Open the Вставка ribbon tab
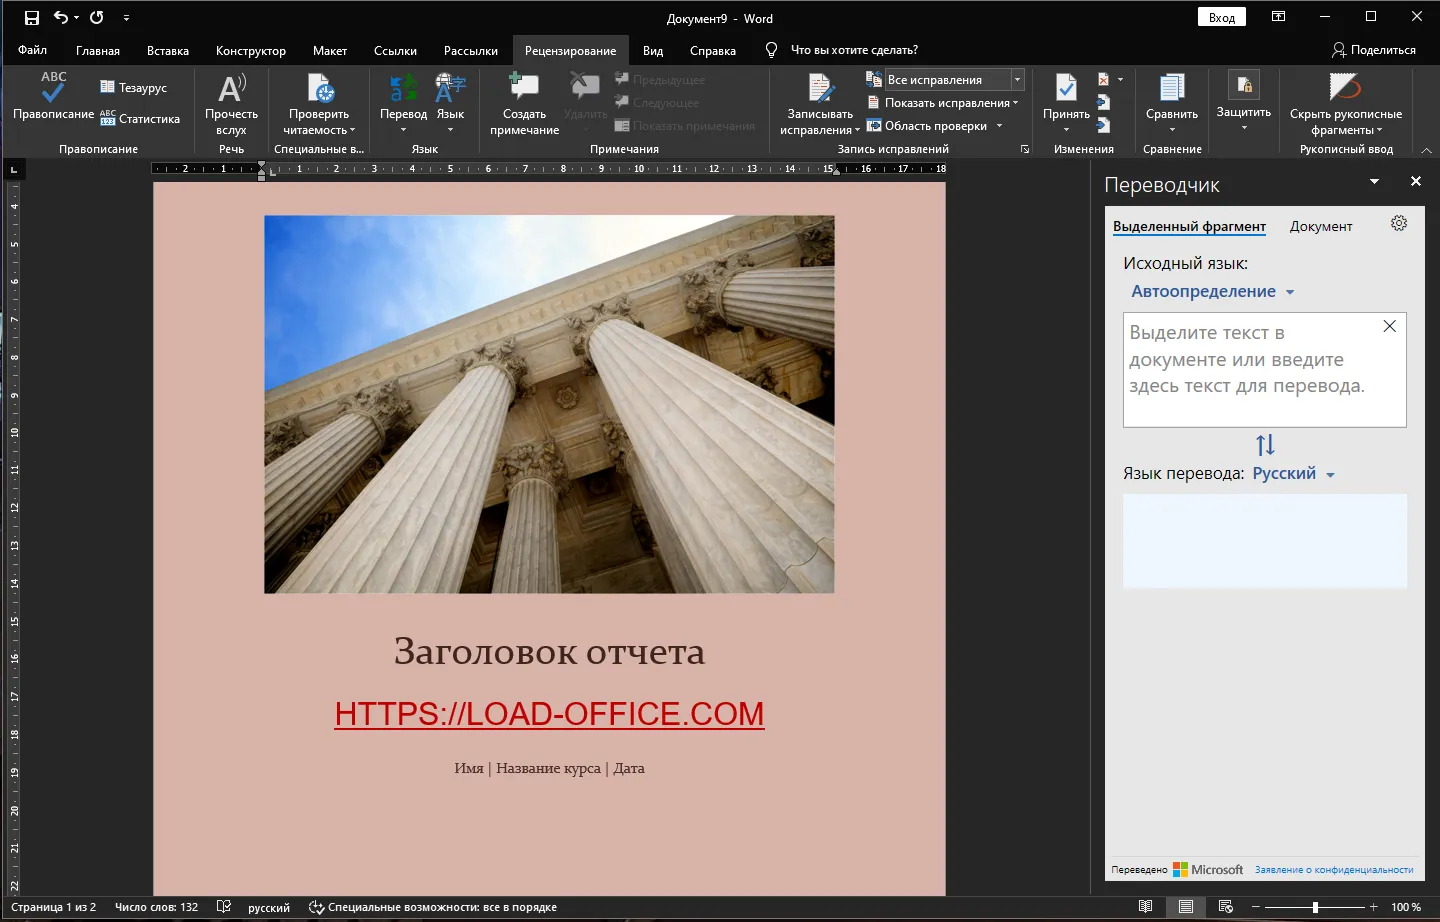Image resolution: width=1440 pixels, height=922 pixels. point(168,51)
